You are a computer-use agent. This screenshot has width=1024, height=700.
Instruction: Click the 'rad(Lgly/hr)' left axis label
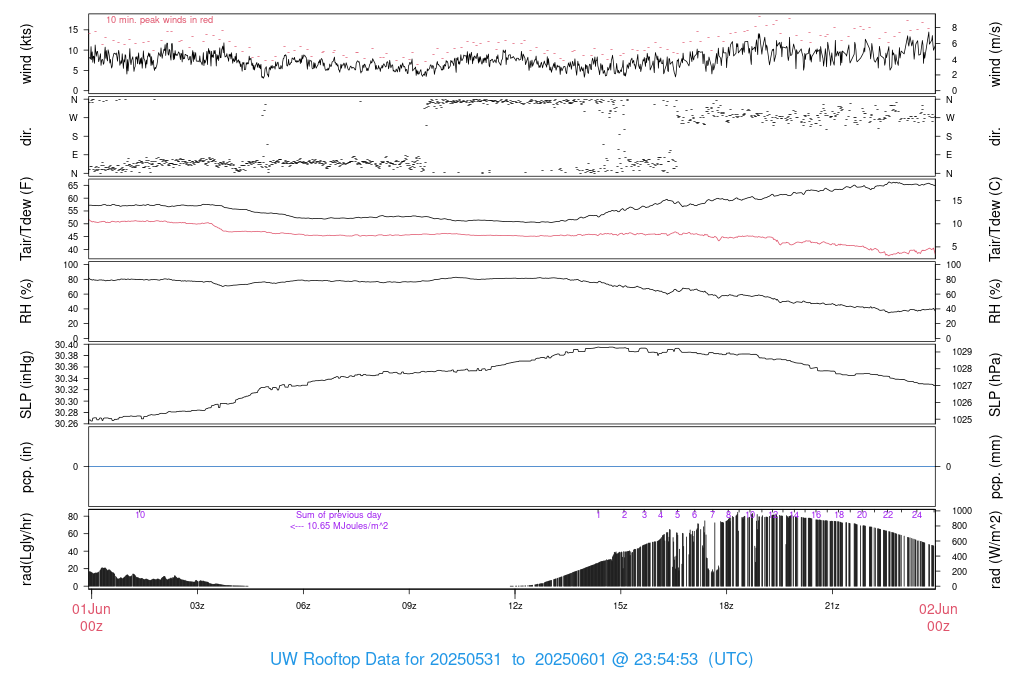click(27, 548)
